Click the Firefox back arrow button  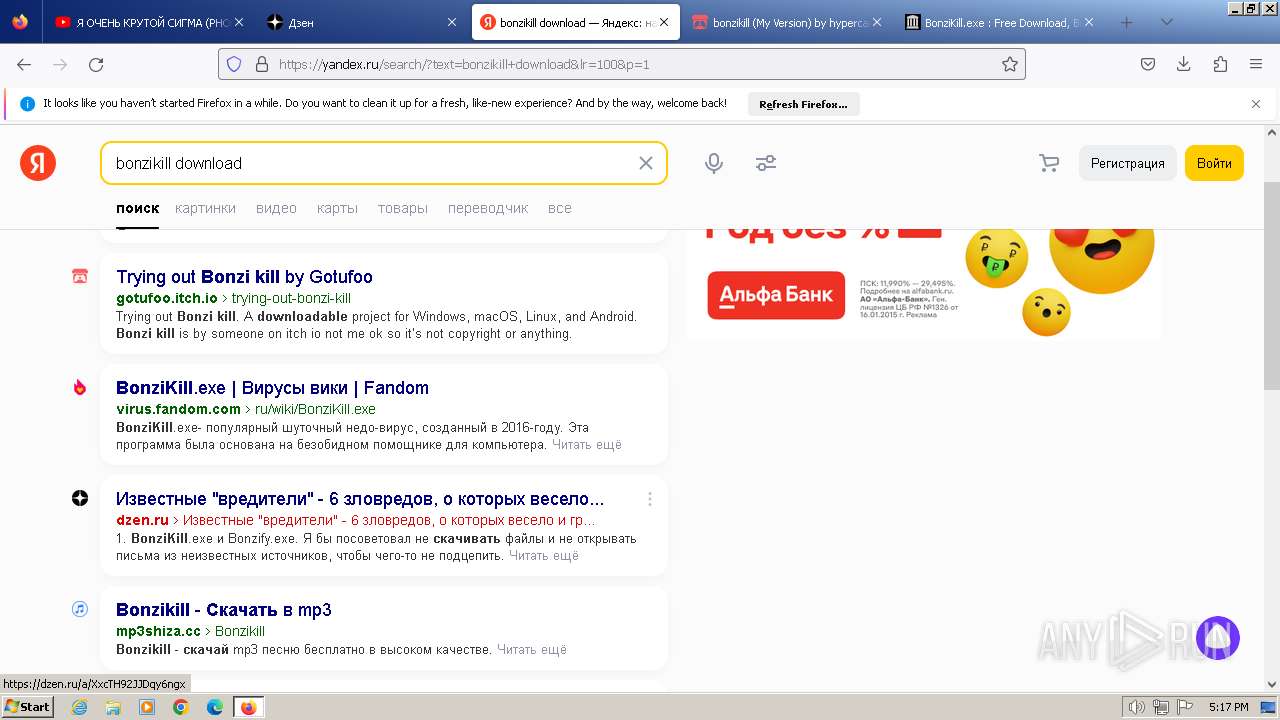click(x=24, y=64)
